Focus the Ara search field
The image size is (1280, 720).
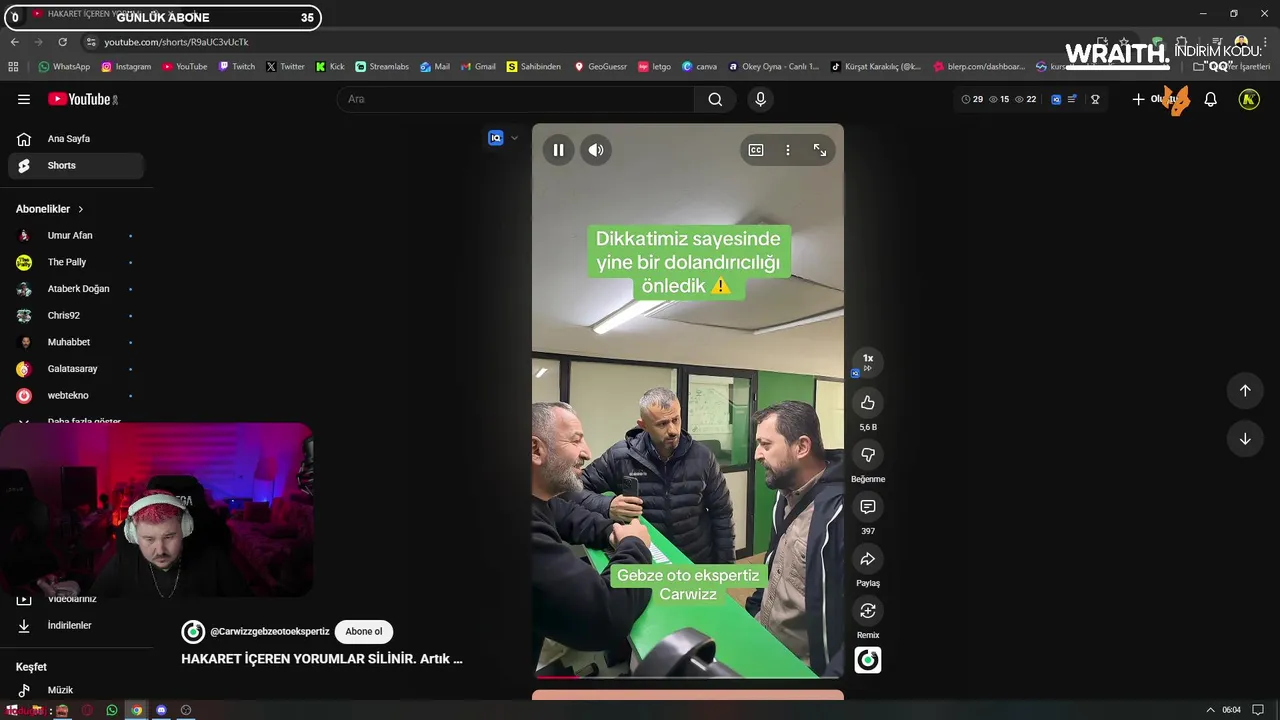515,99
